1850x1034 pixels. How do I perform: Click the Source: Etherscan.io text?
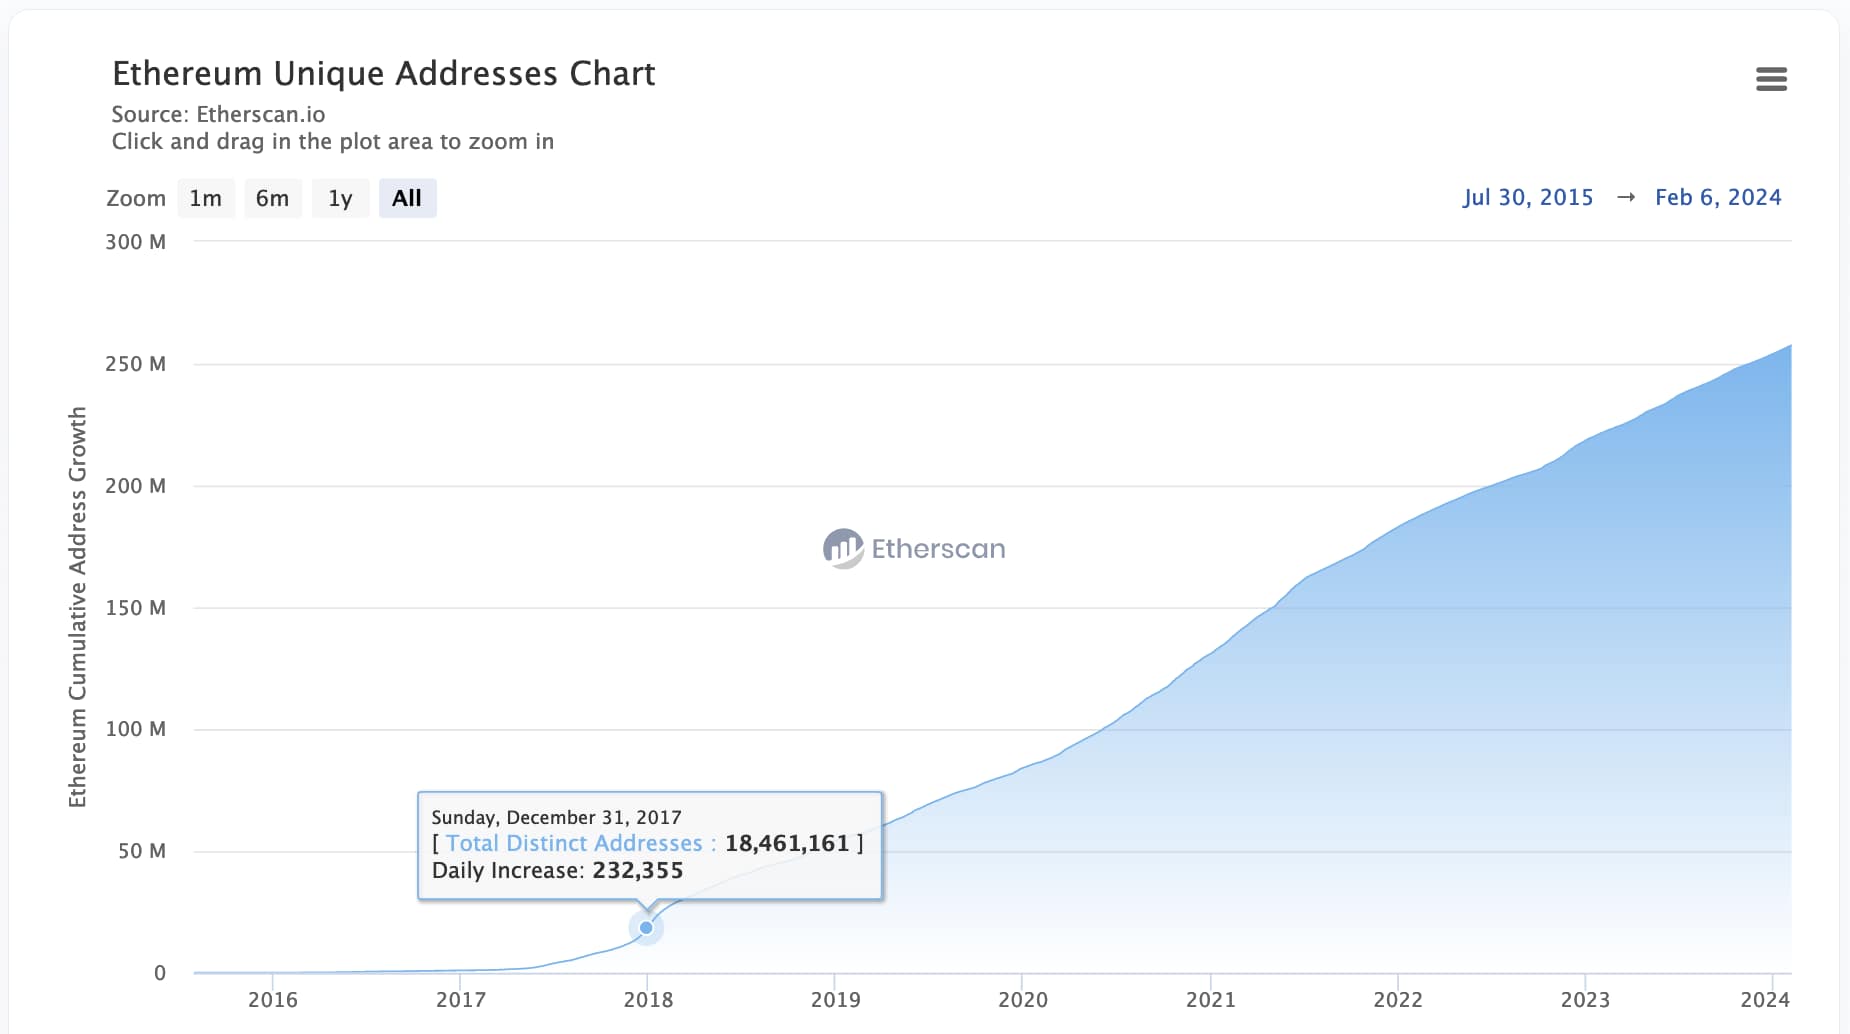[218, 114]
